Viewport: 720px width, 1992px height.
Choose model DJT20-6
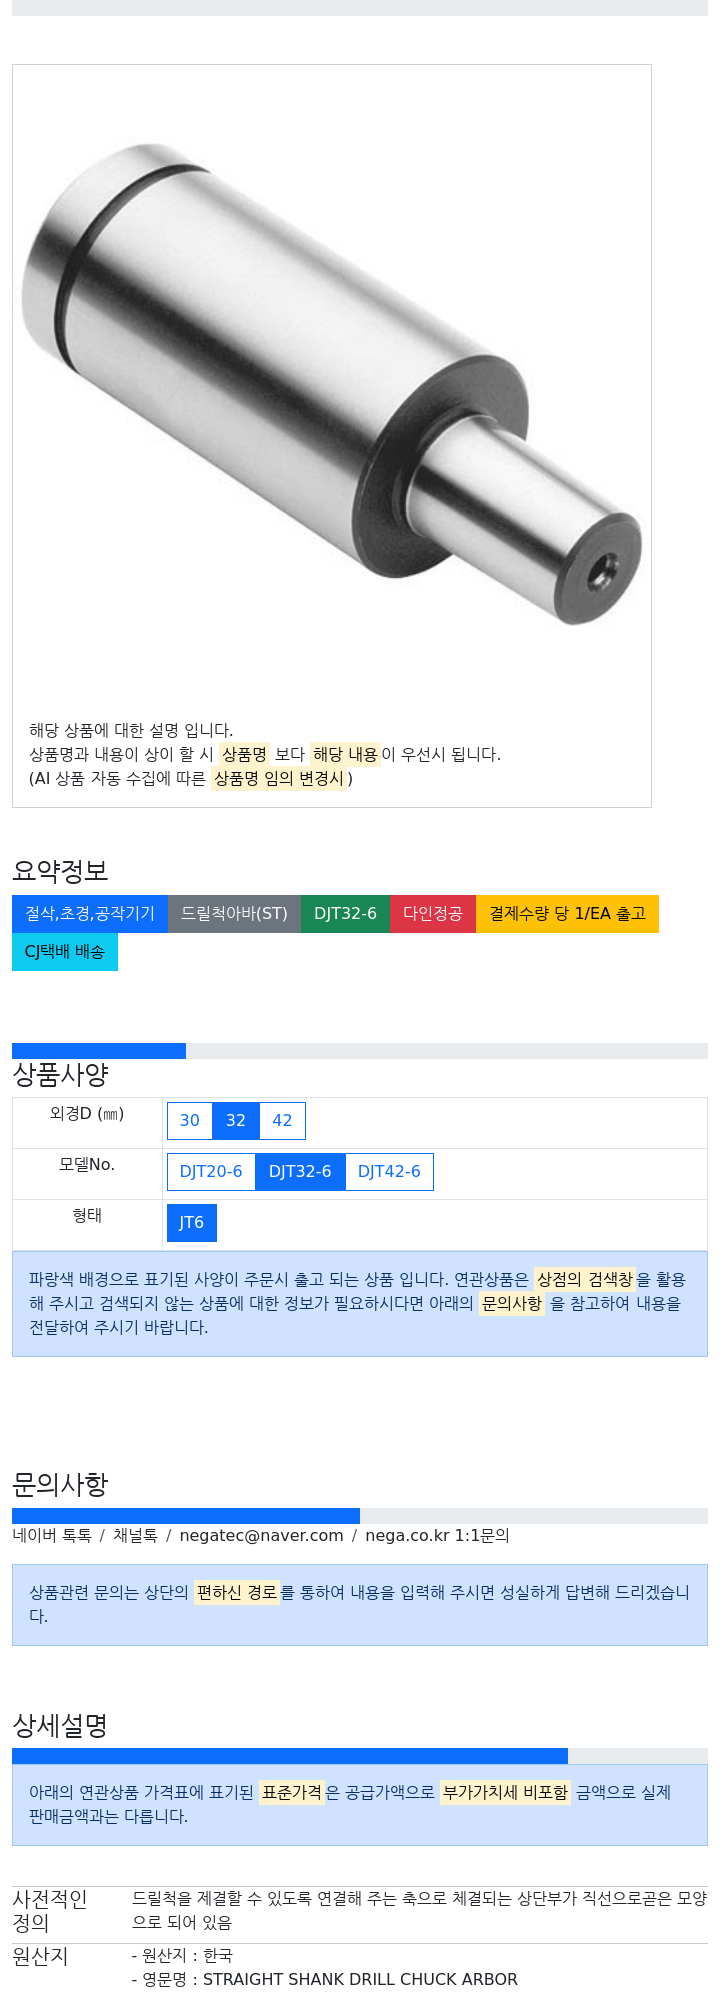211,1172
